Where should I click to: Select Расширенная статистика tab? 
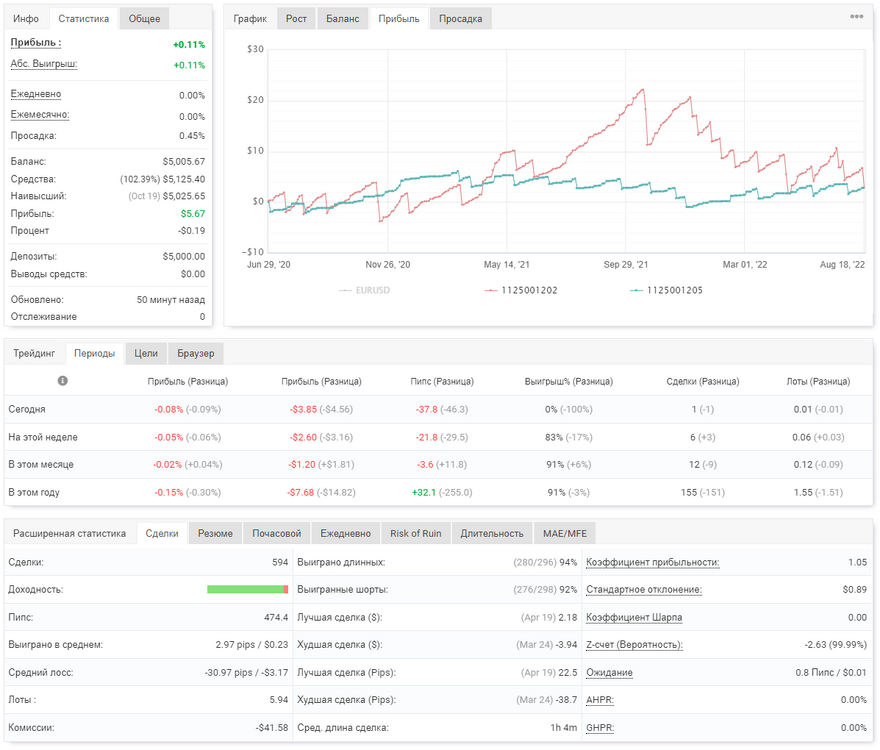(x=70, y=533)
